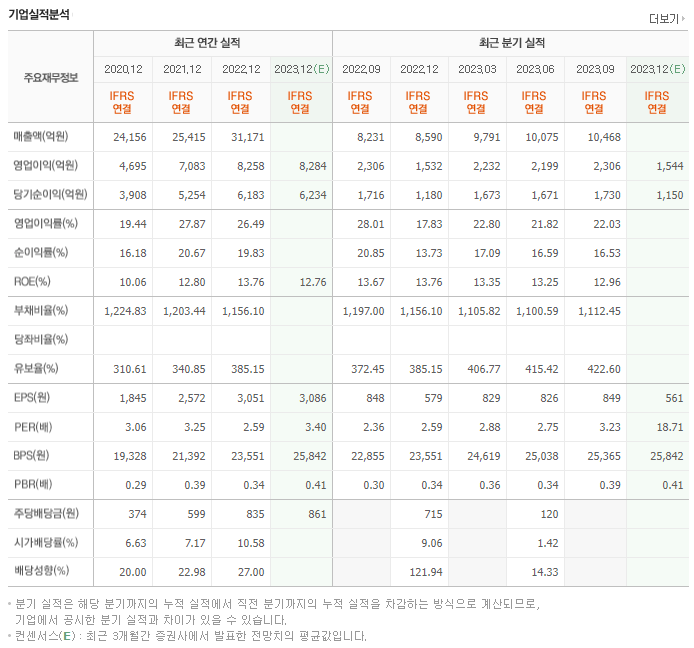This screenshot has width=694, height=648.
Task: Click operating margin value 19.44
Action: click(133, 224)
